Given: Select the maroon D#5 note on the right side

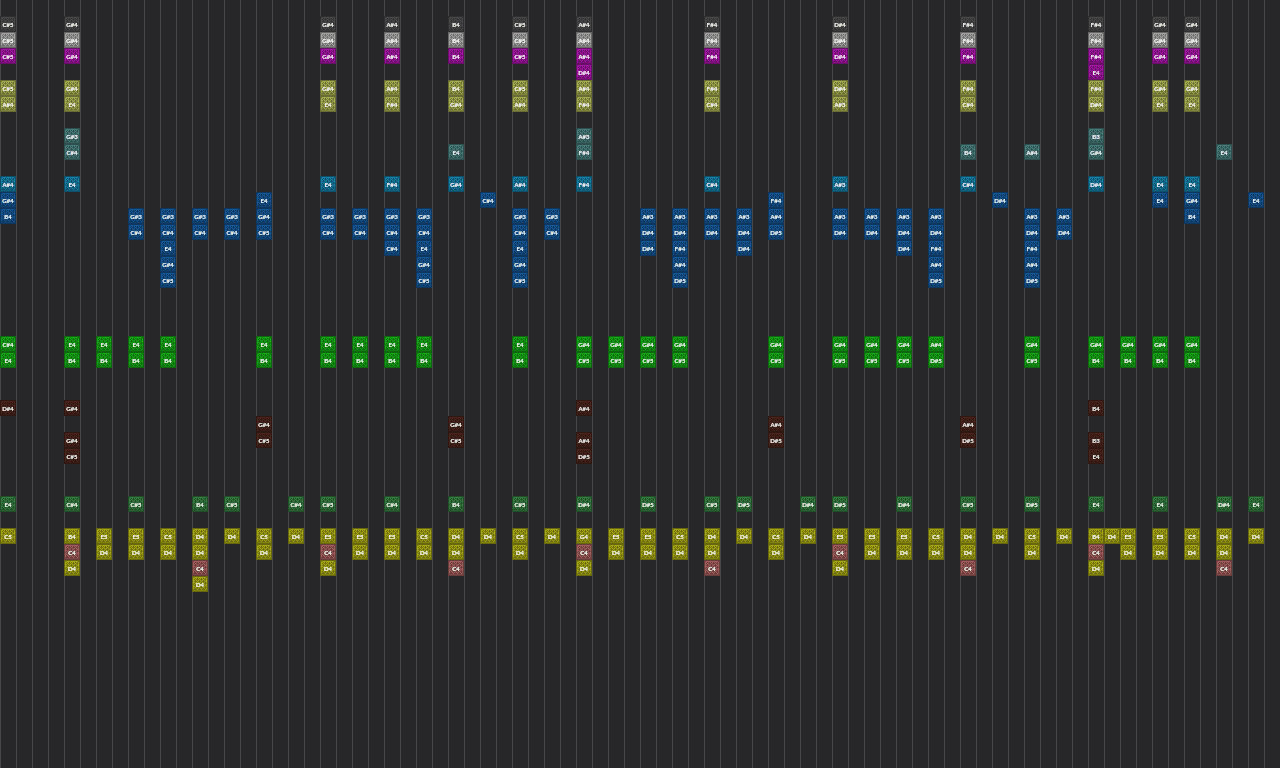Looking at the screenshot, I should pyautogui.click(x=968, y=440).
